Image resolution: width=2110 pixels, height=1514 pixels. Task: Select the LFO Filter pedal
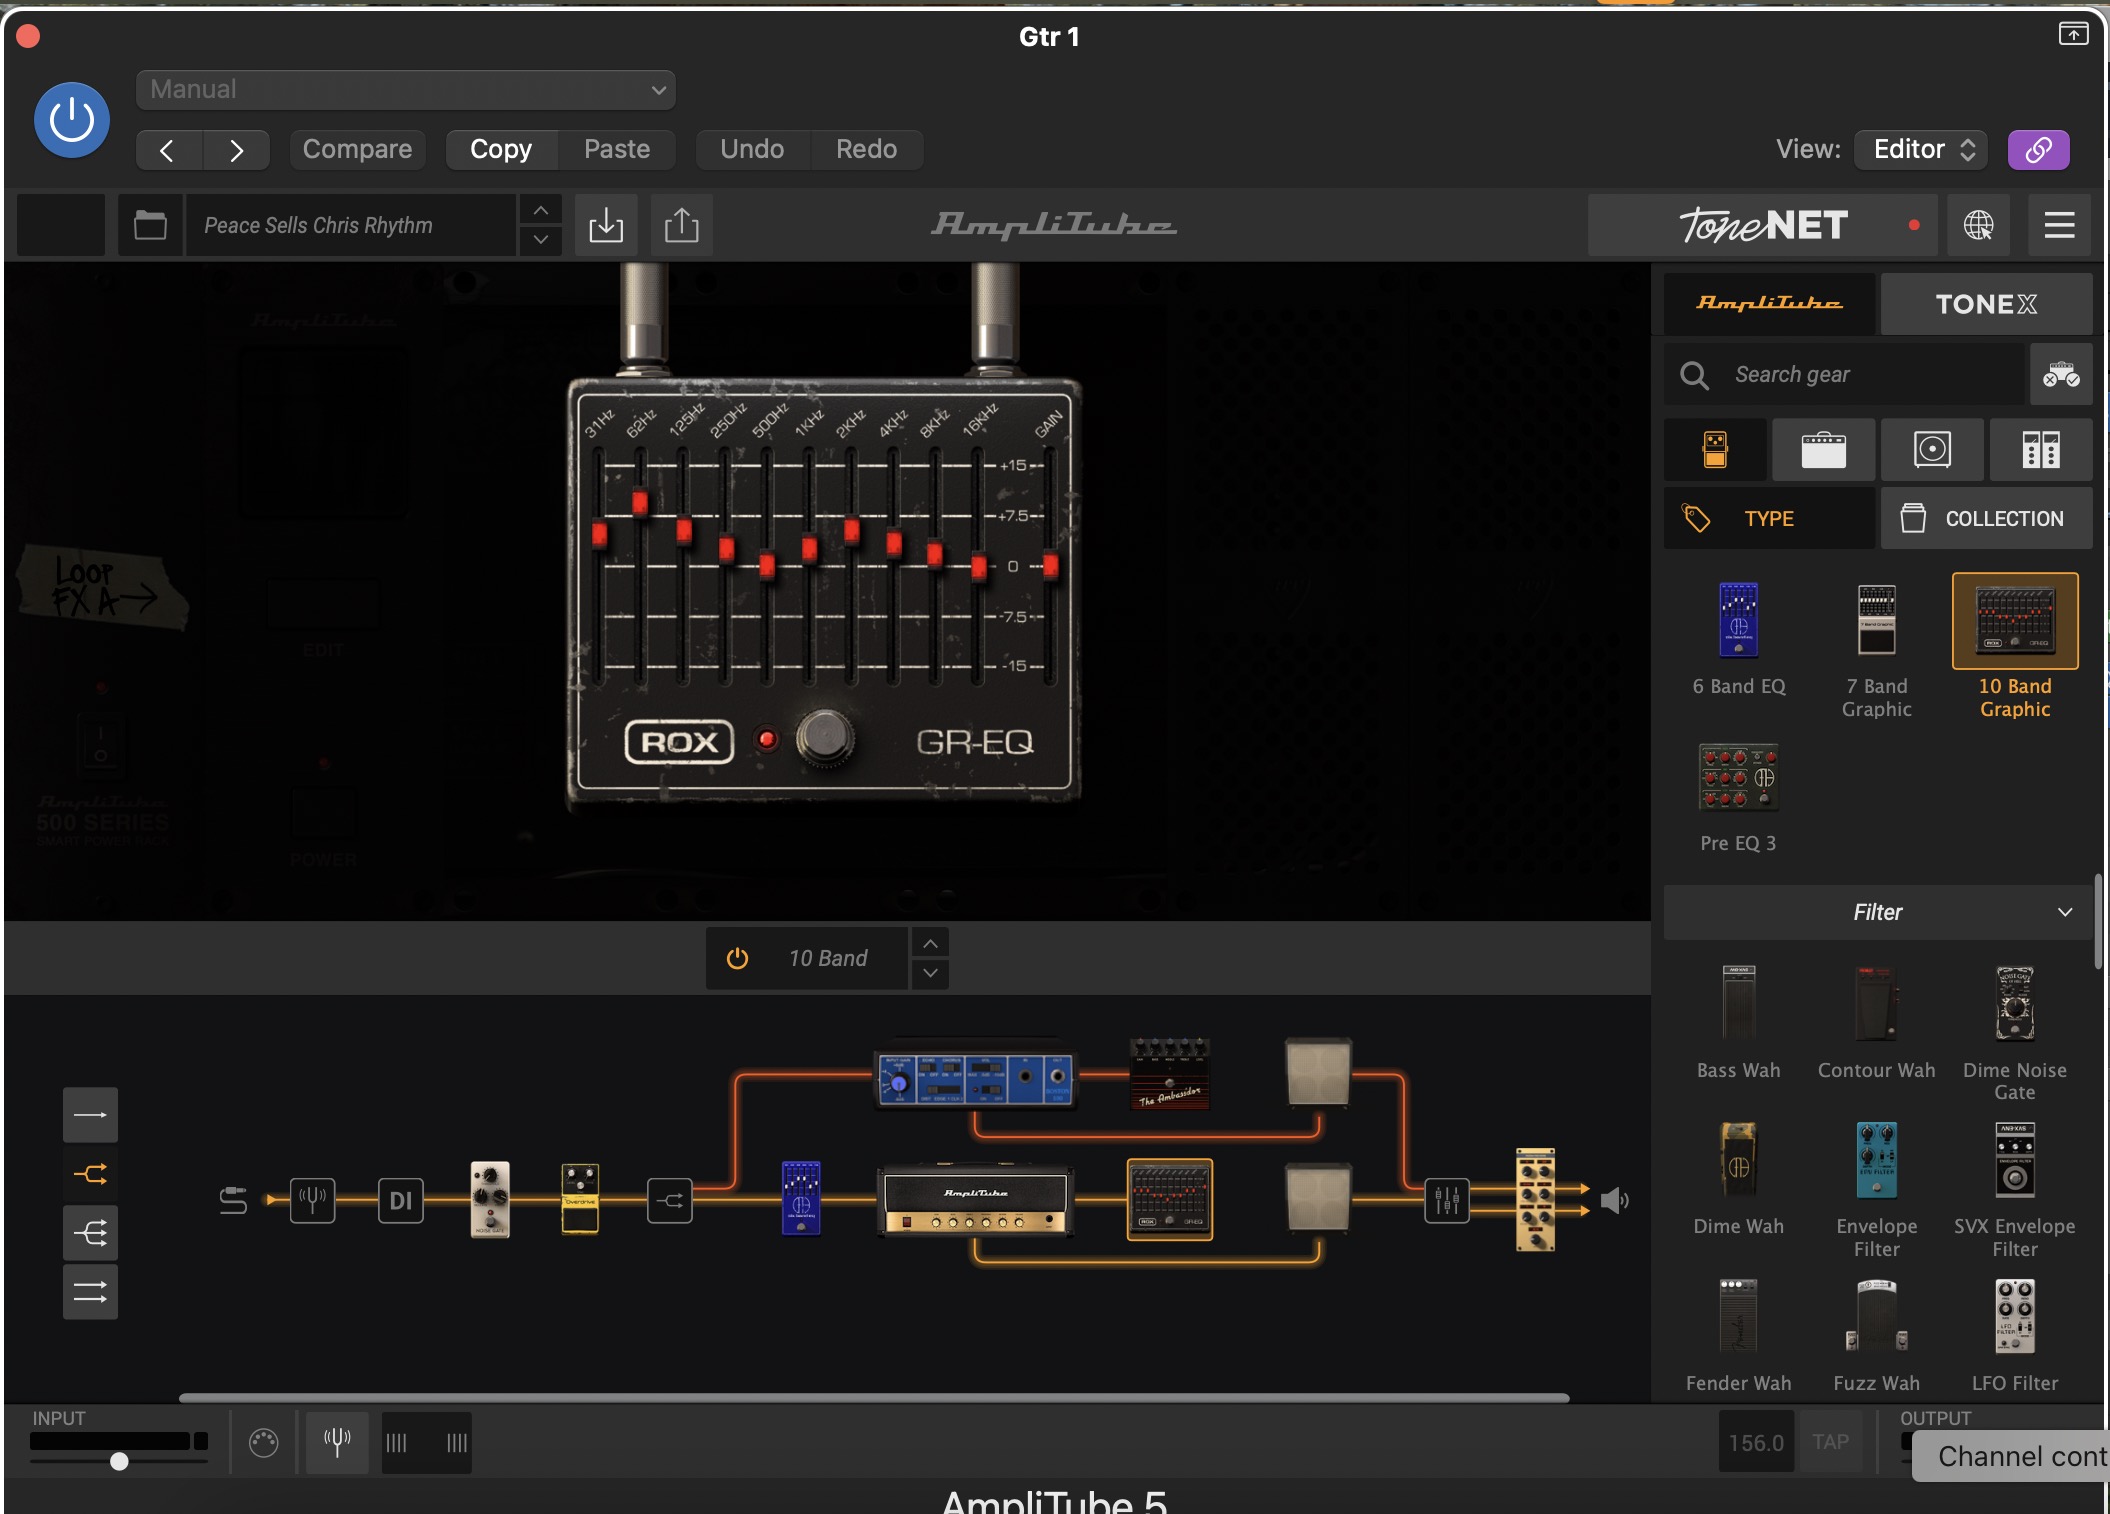point(2015,1317)
